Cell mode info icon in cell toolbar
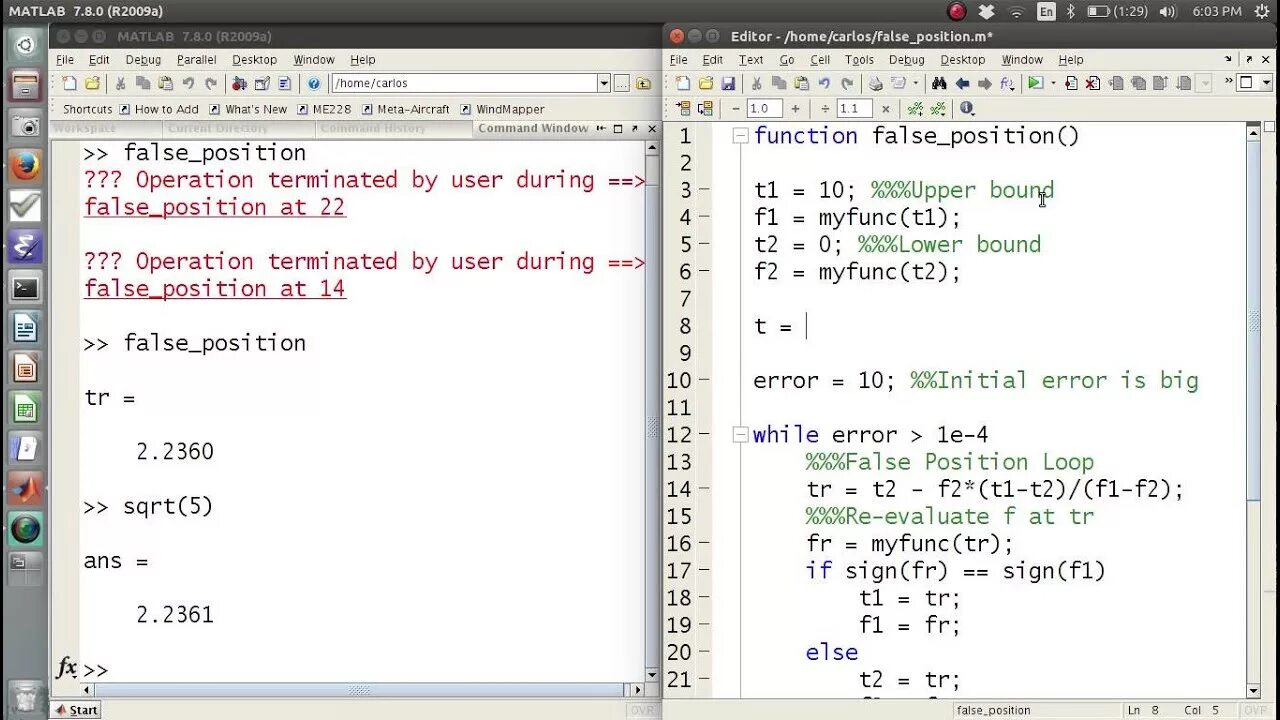1280x720 pixels. [x=966, y=108]
